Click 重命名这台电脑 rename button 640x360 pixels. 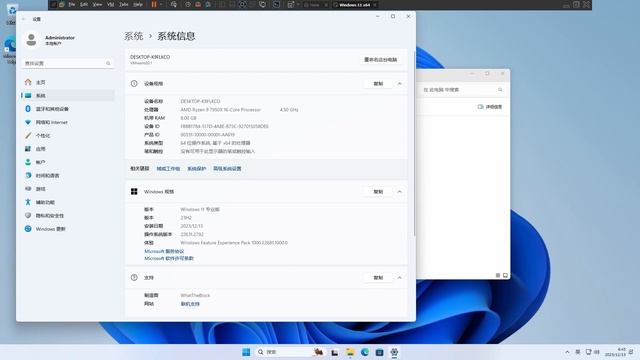click(380, 60)
